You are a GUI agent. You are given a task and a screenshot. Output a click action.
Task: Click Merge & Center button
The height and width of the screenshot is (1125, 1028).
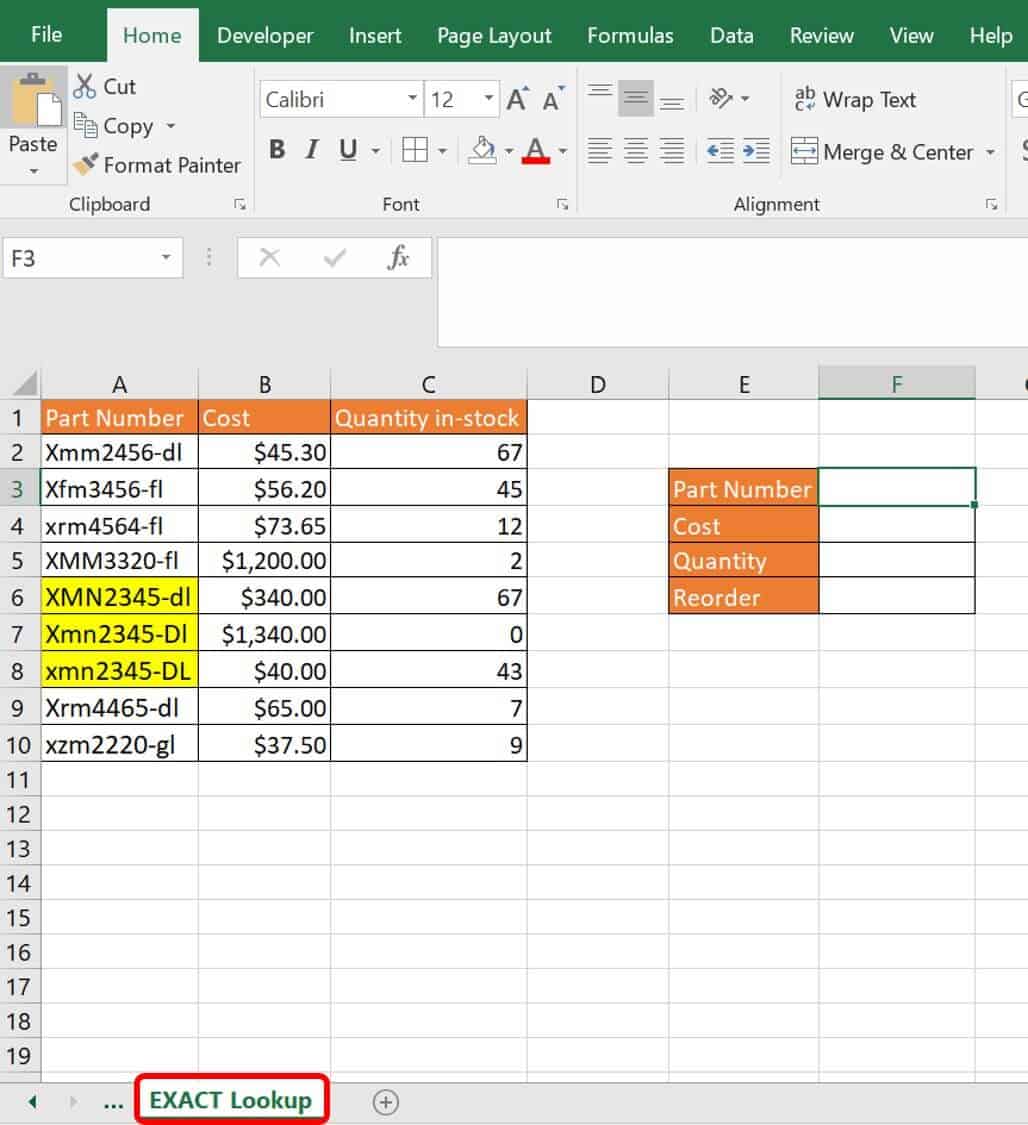pos(882,152)
